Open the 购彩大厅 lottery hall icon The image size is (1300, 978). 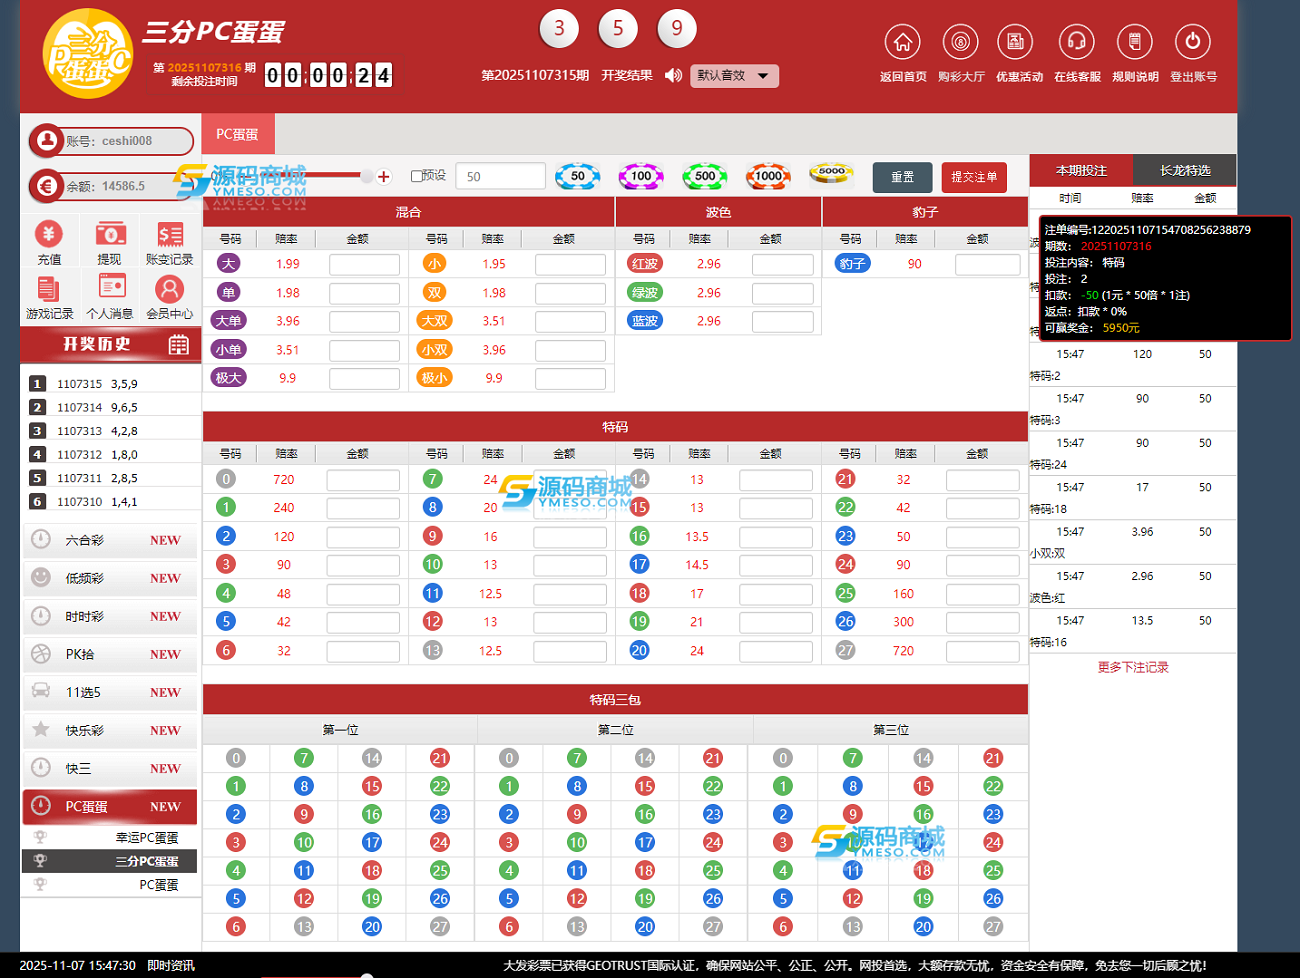(x=960, y=43)
